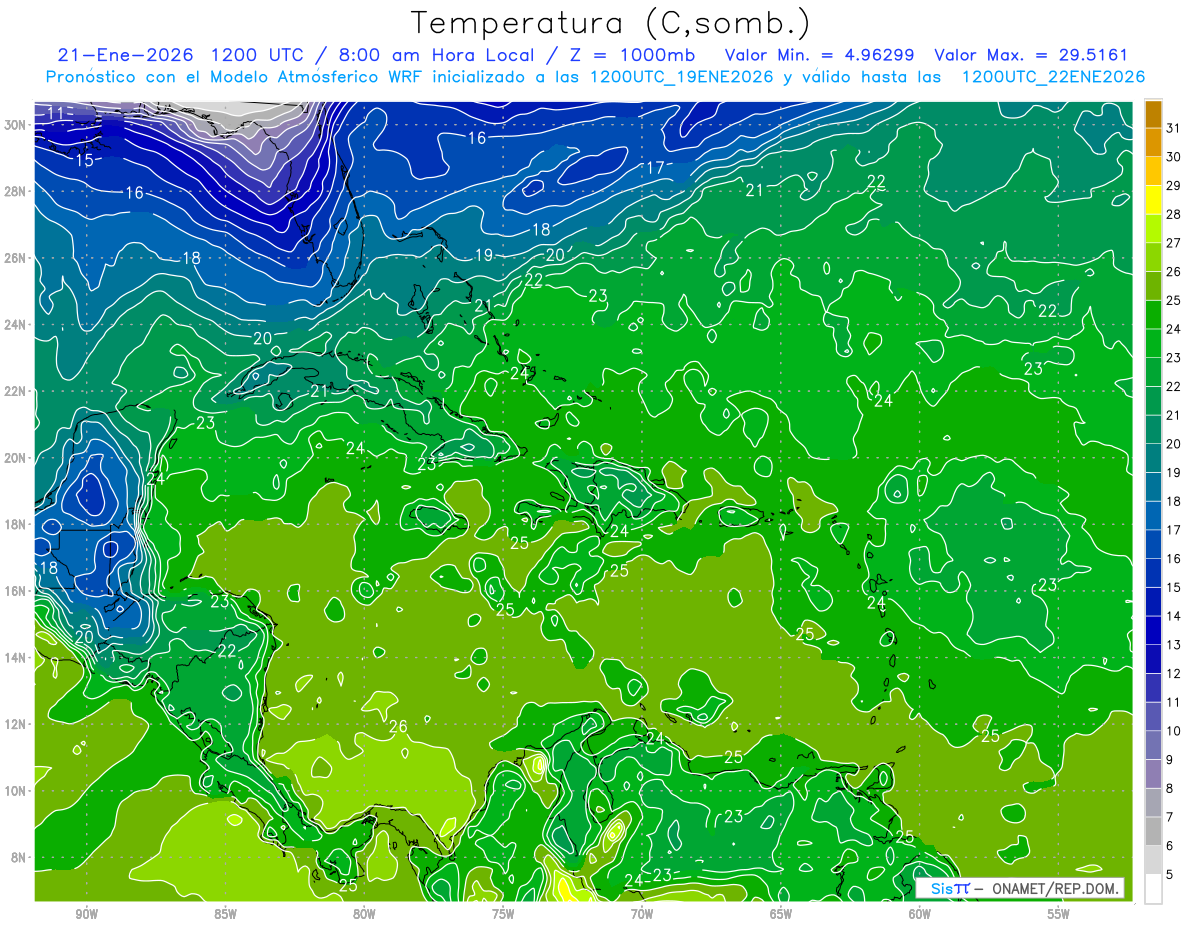The image size is (1200, 927).
Task: Click the color scale label "5"
Action: pos(1170,874)
